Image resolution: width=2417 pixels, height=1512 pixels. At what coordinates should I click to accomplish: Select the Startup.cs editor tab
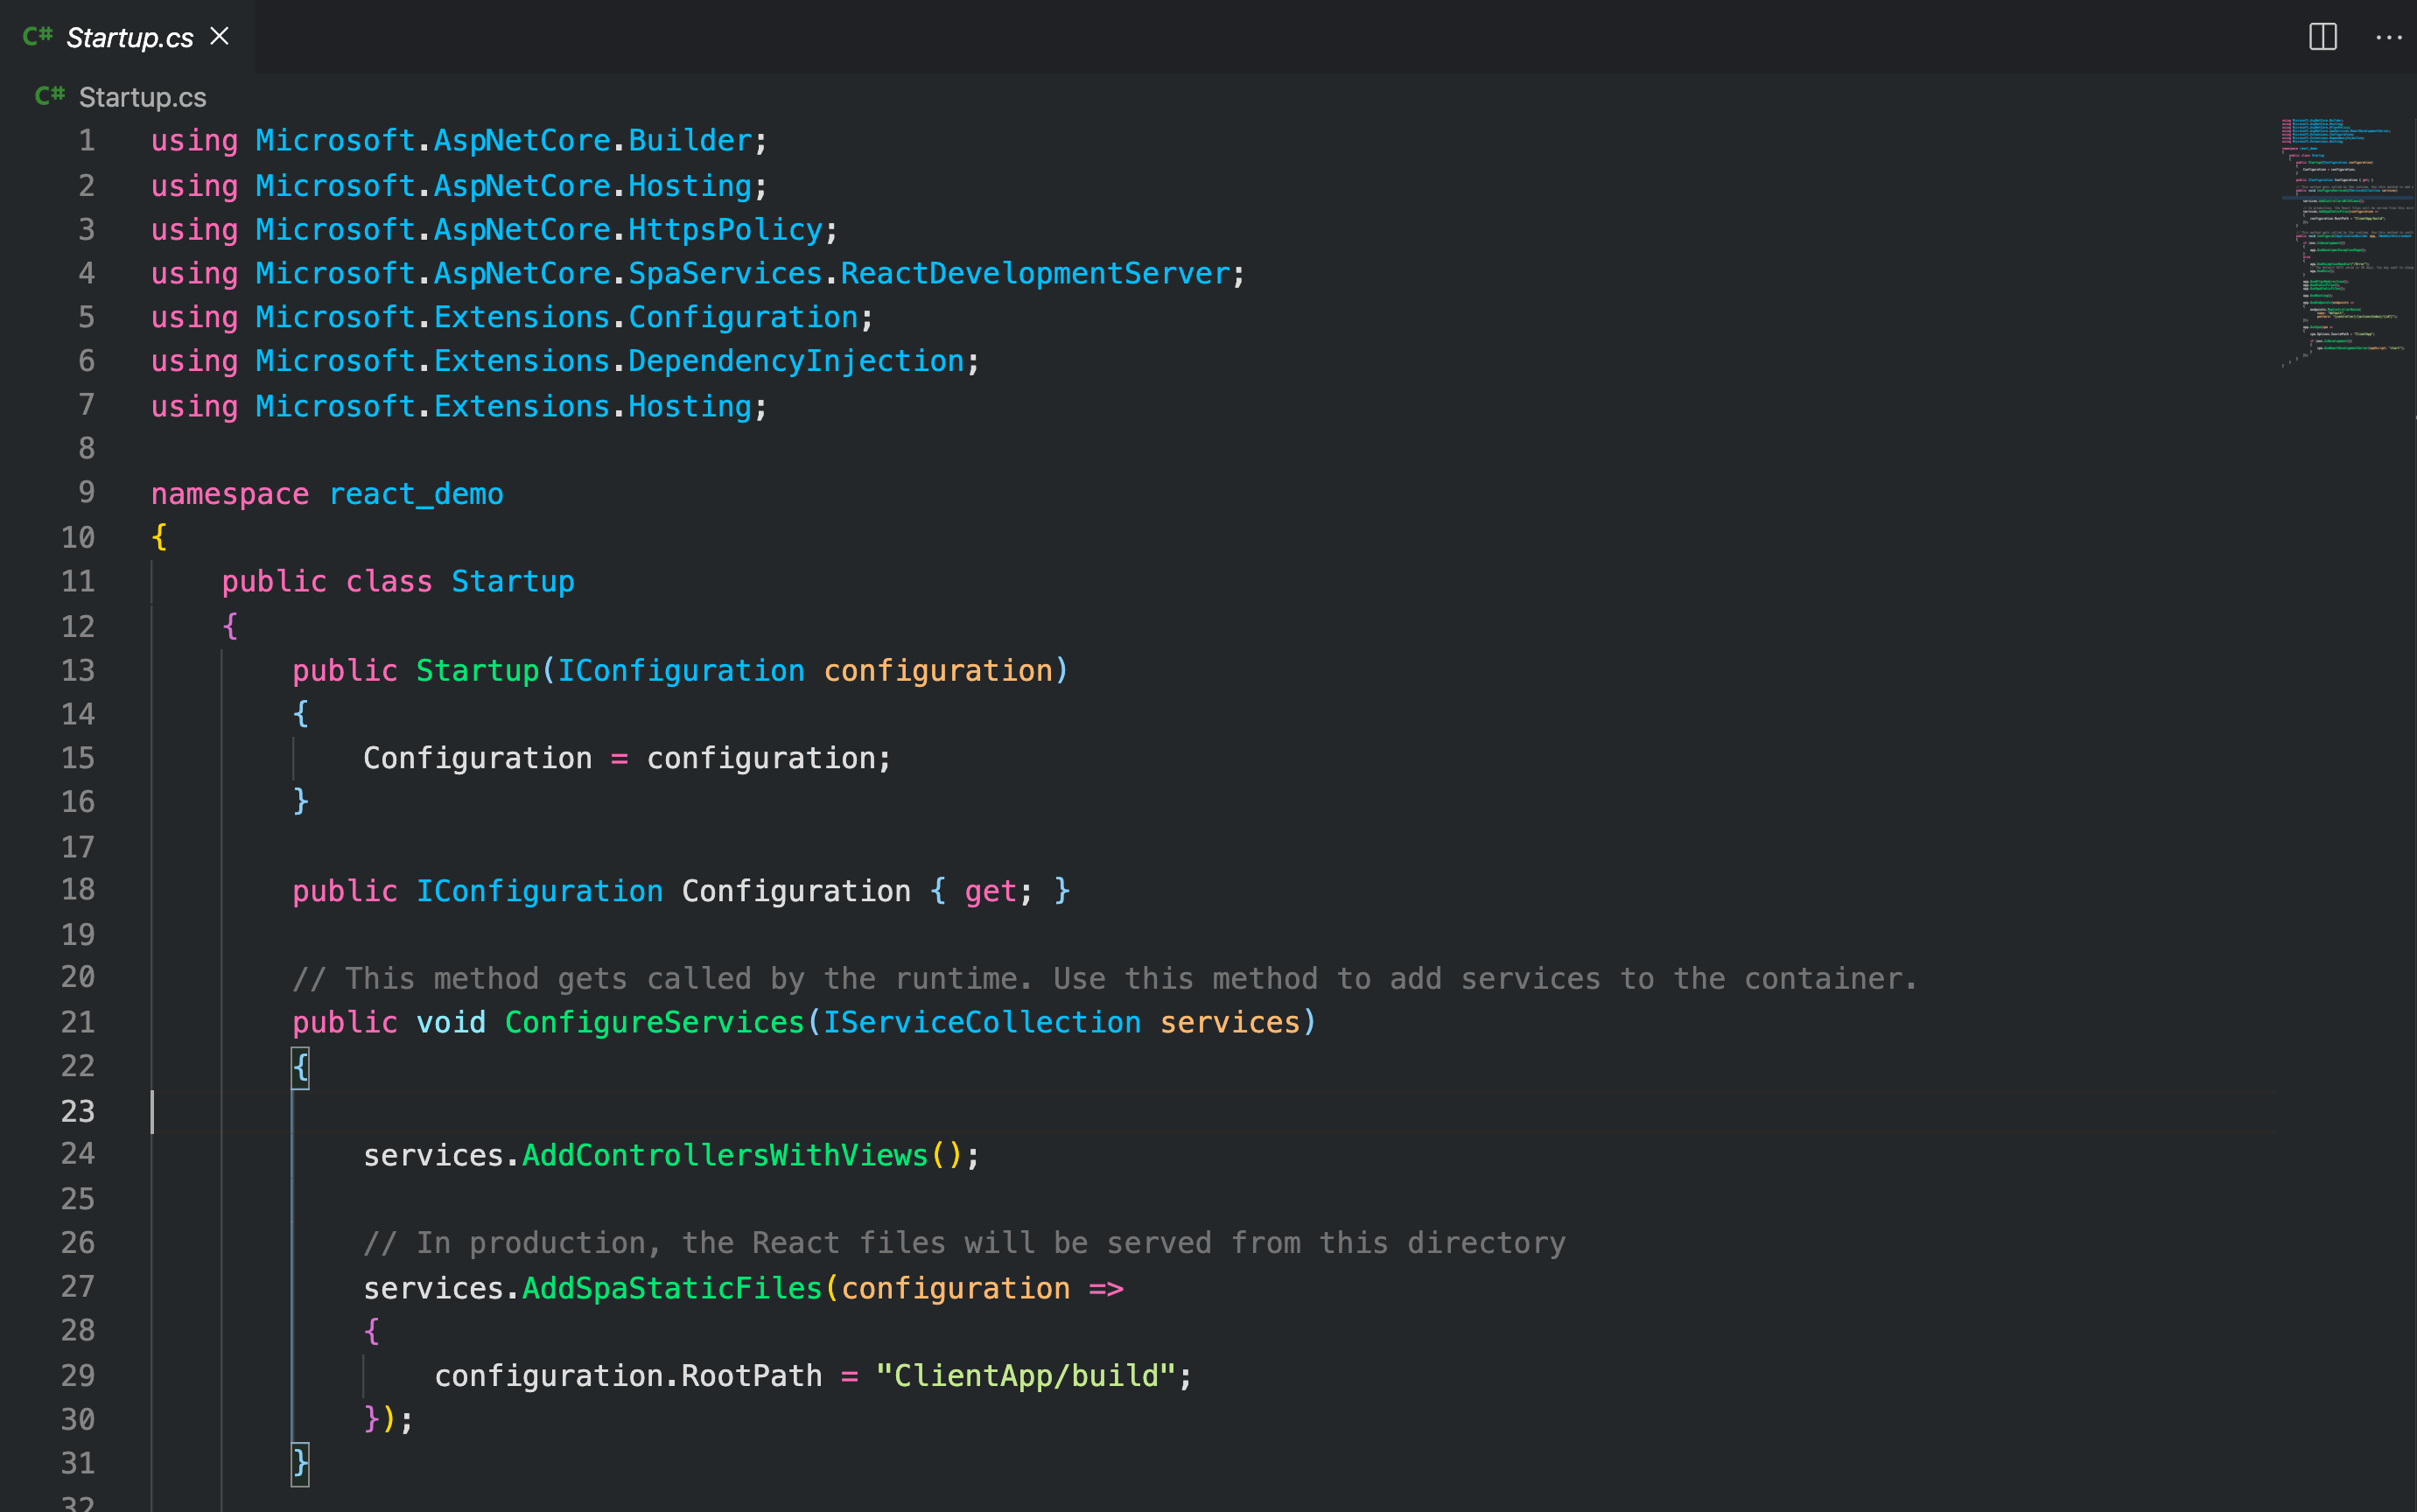[x=129, y=38]
